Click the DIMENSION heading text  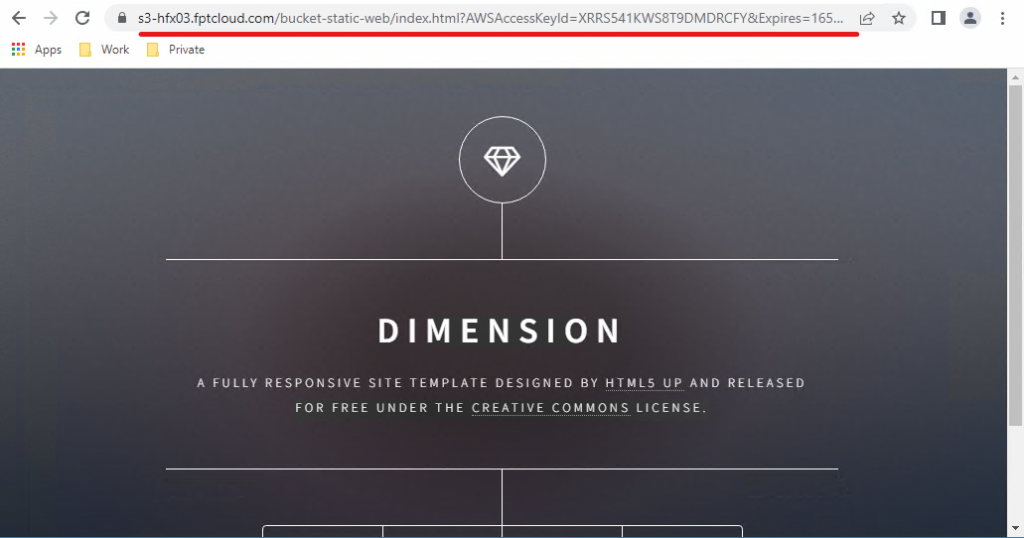click(500, 331)
